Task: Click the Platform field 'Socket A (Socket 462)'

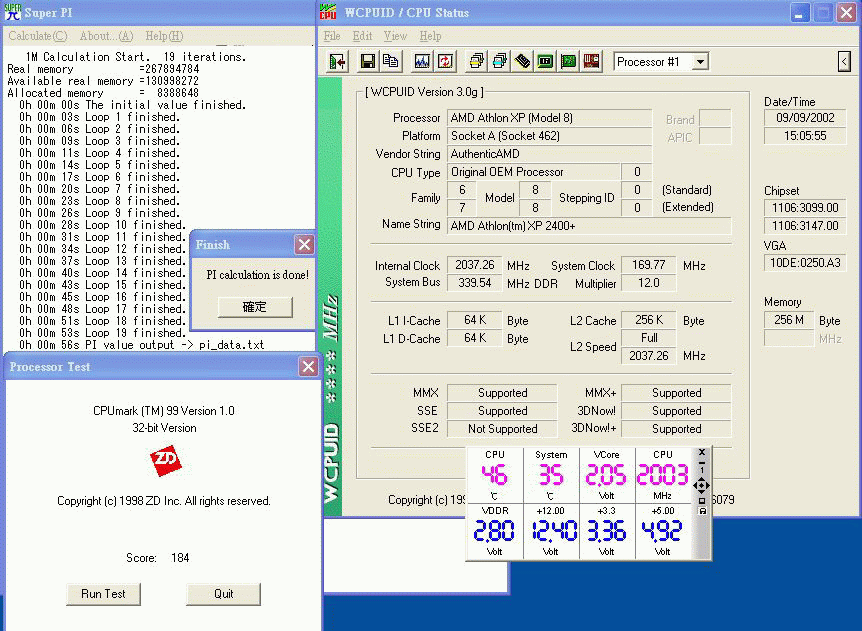Action: [550, 136]
